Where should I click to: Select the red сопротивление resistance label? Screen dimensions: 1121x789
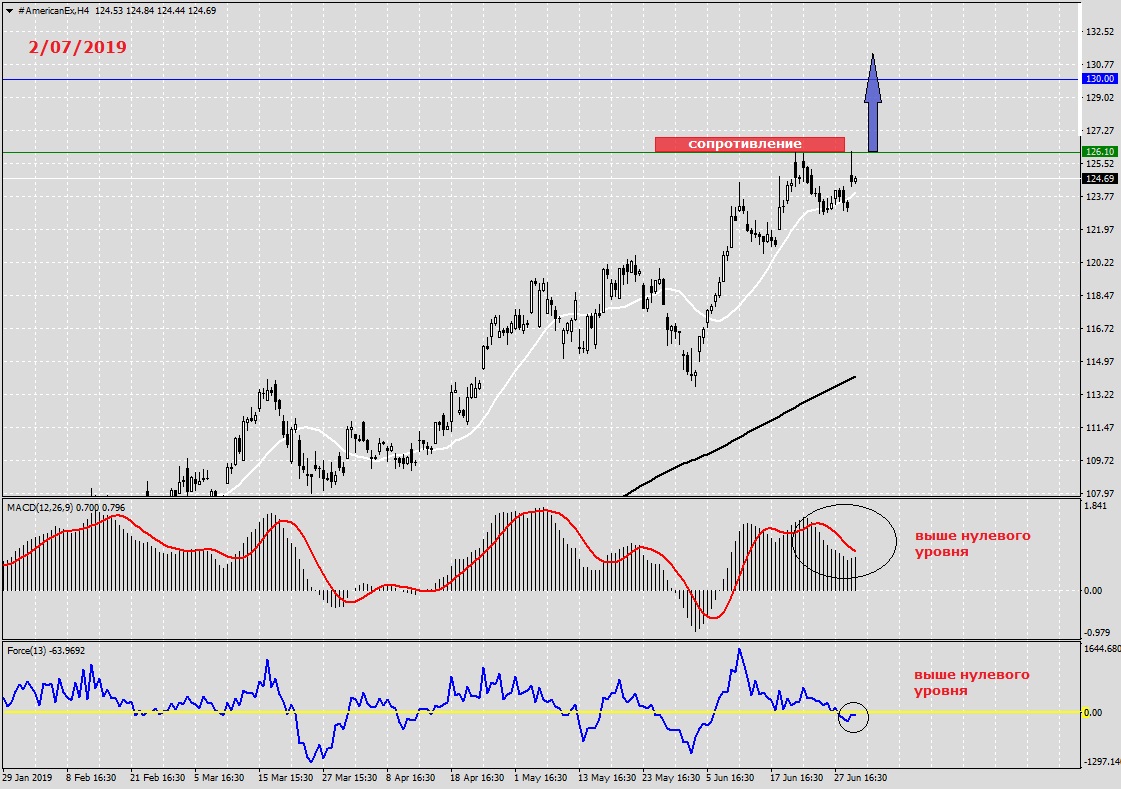click(x=749, y=144)
